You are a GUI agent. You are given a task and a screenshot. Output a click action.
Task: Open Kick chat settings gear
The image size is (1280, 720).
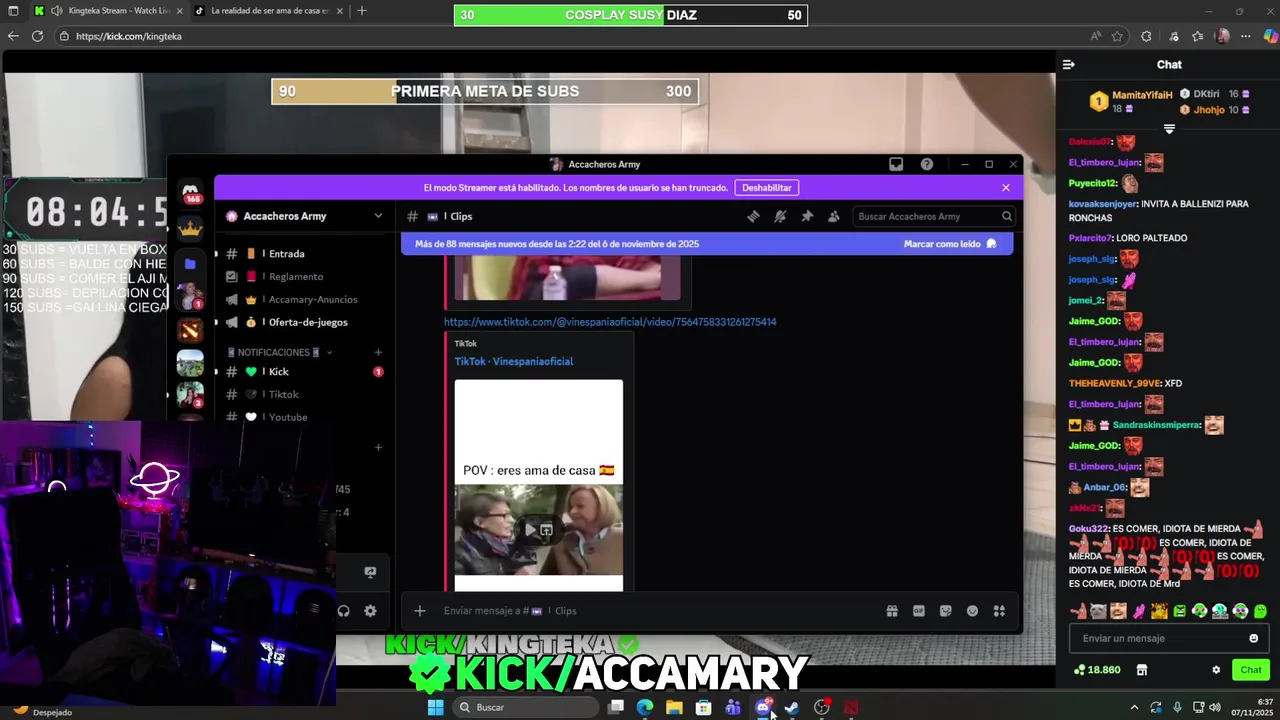point(1216,670)
